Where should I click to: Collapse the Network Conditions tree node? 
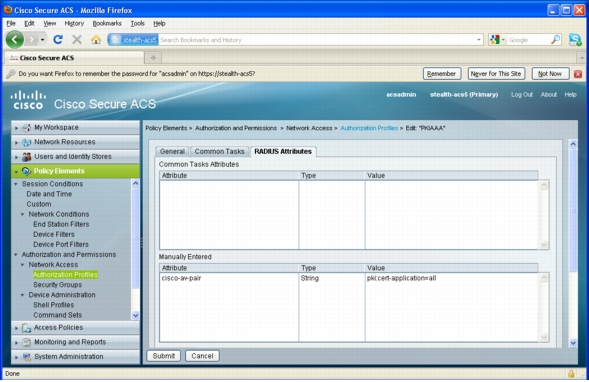point(23,214)
